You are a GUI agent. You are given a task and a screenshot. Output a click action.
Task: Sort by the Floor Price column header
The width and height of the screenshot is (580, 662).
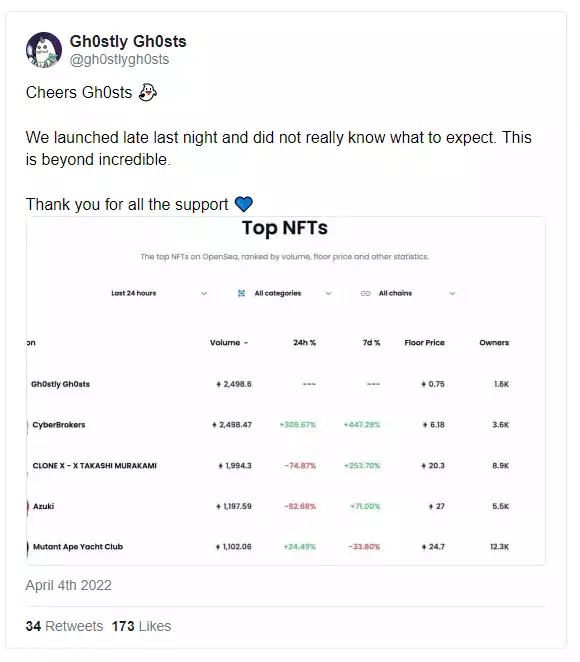point(424,343)
